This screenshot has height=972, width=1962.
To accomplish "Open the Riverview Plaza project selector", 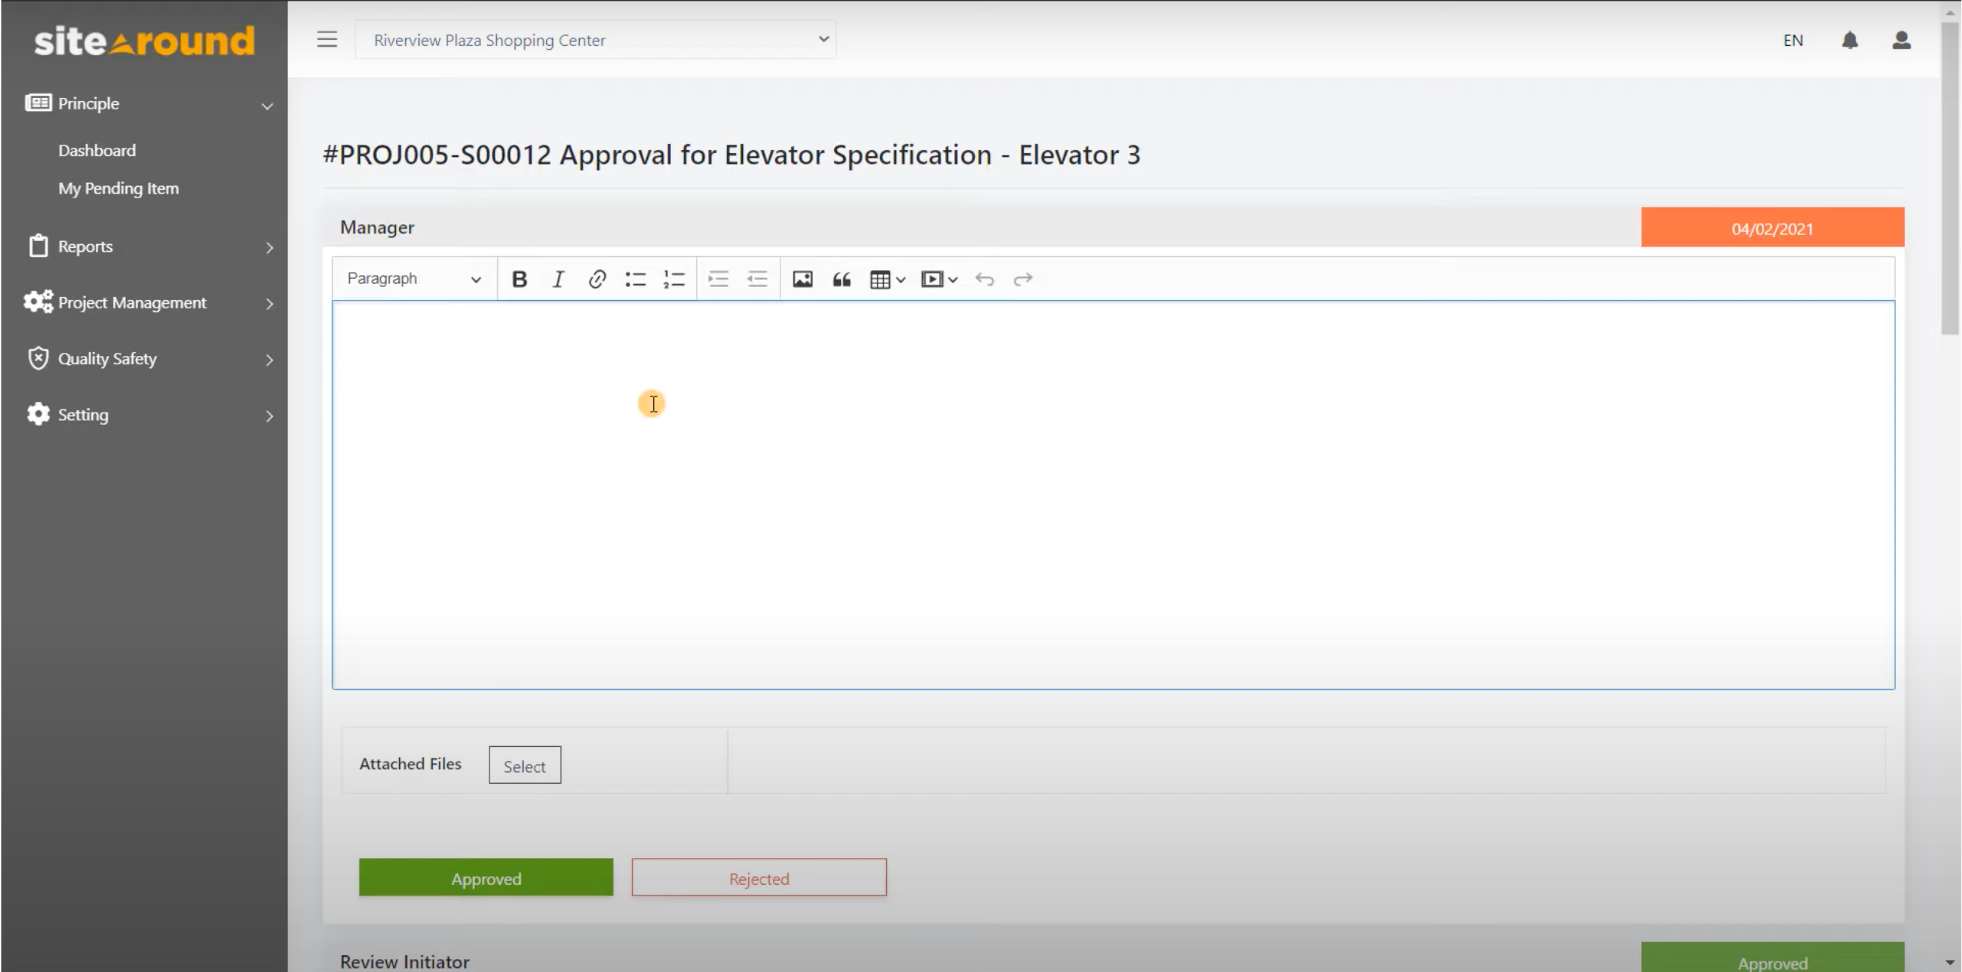I will pyautogui.click(x=596, y=40).
